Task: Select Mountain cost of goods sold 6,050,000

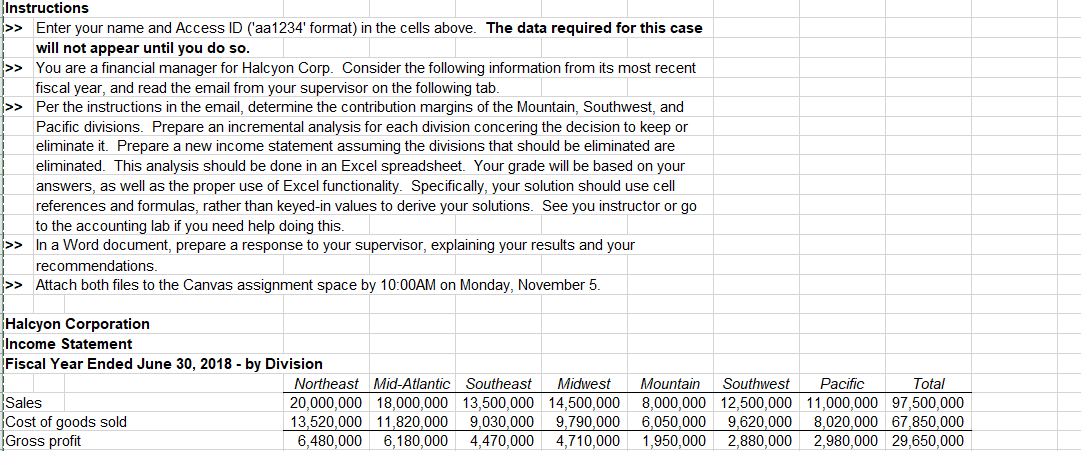Action: (674, 422)
